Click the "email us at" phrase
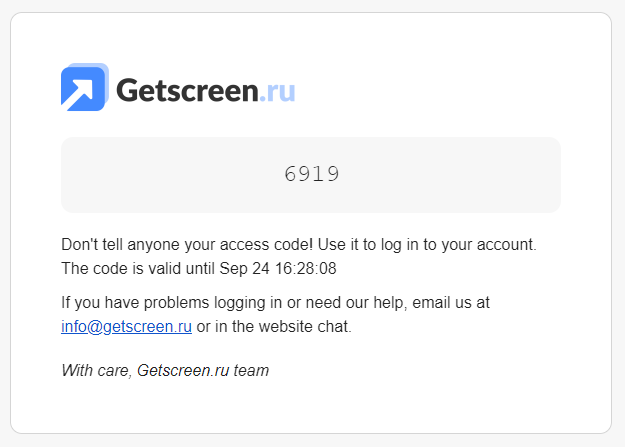Screen dimensions: 625x447 point(451,303)
